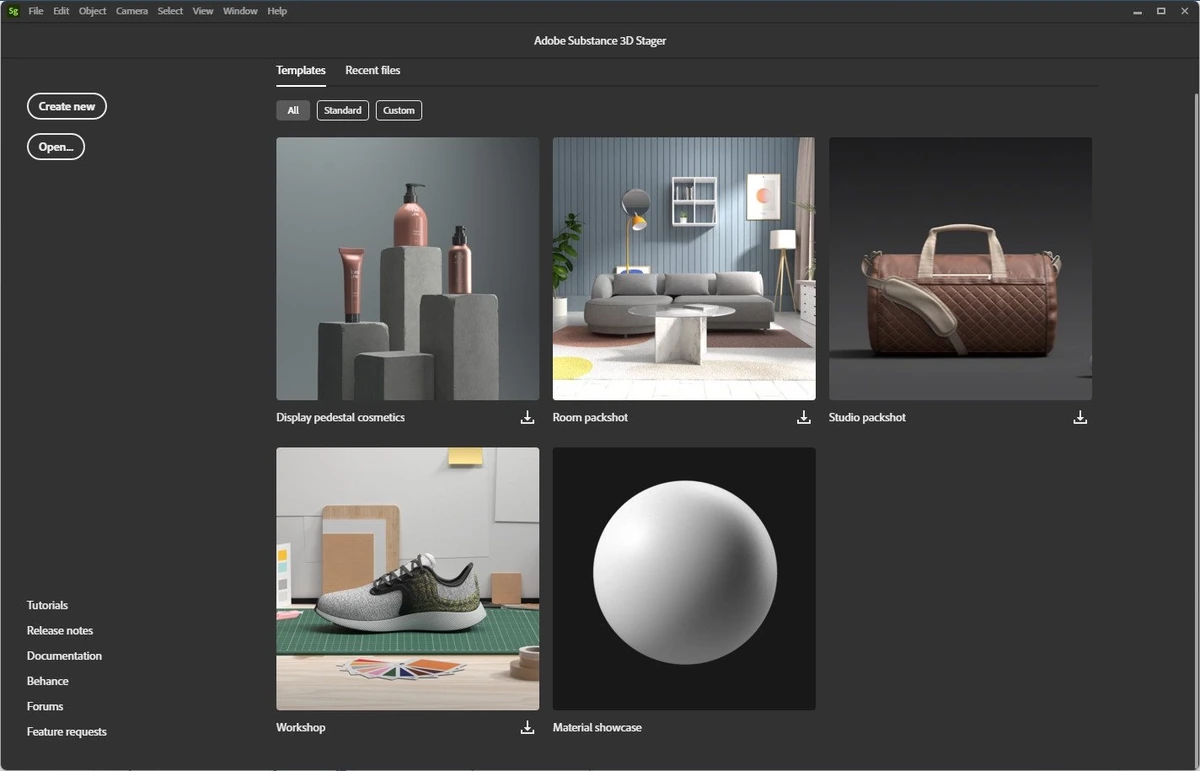Select the Studio packshot bag thumbnail
Screen dimensions: 1200x771
tap(960, 269)
